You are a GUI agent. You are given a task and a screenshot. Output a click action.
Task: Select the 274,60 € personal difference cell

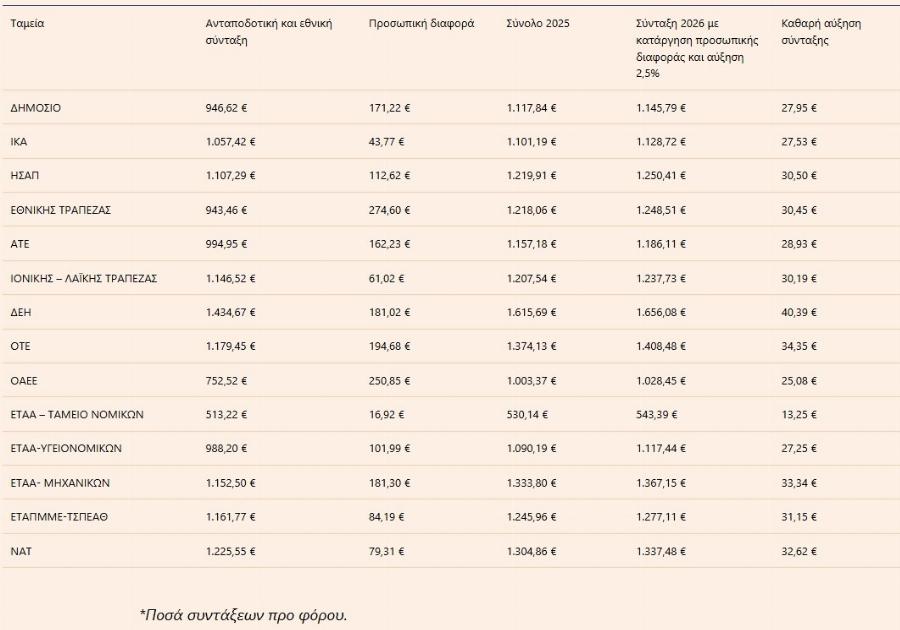389,210
